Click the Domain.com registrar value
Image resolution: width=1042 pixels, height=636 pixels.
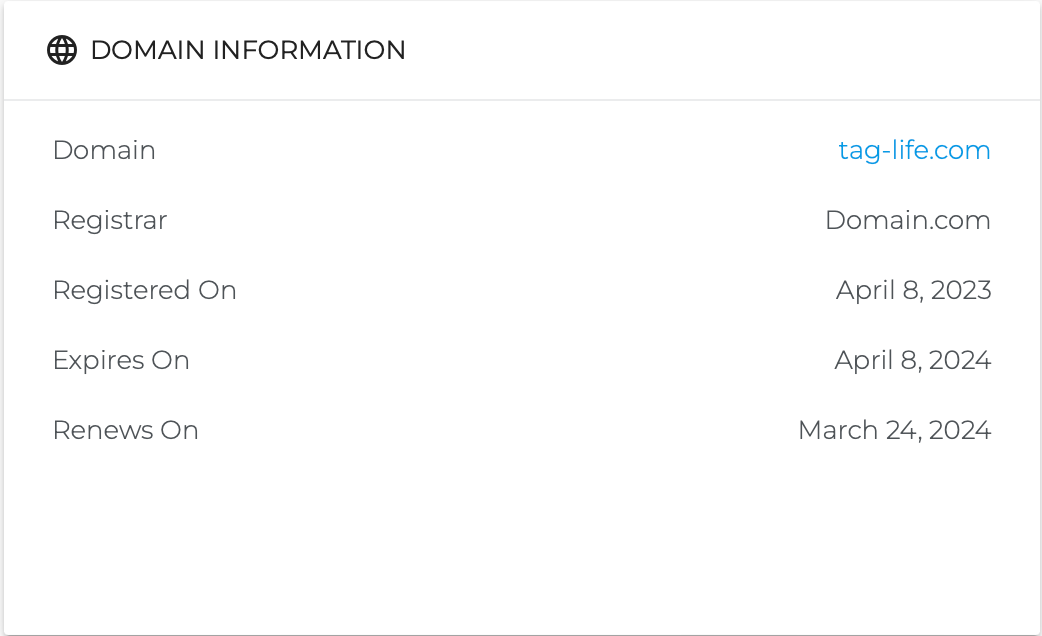click(x=907, y=220)
